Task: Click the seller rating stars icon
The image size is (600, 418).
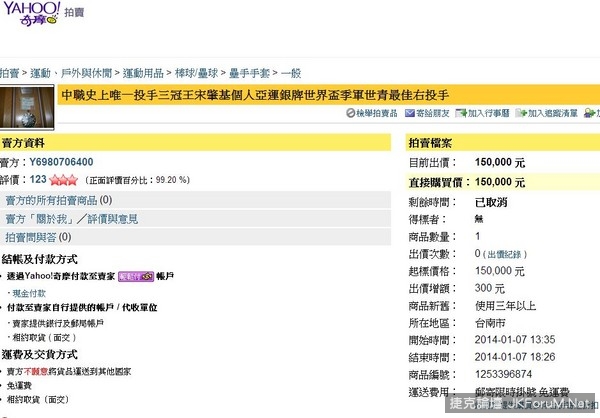Action: (64, 180)
